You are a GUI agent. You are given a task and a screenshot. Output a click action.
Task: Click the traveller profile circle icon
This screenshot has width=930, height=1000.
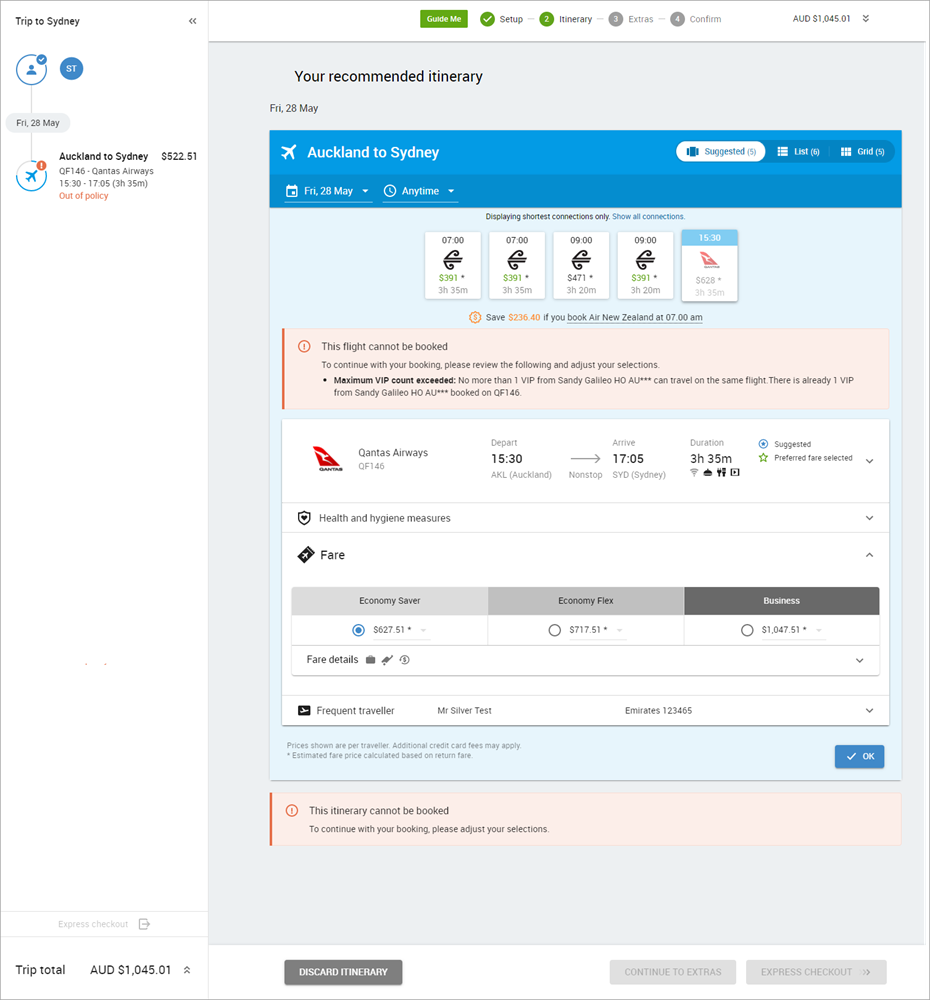pyautogui.click(x=31, y=70)
